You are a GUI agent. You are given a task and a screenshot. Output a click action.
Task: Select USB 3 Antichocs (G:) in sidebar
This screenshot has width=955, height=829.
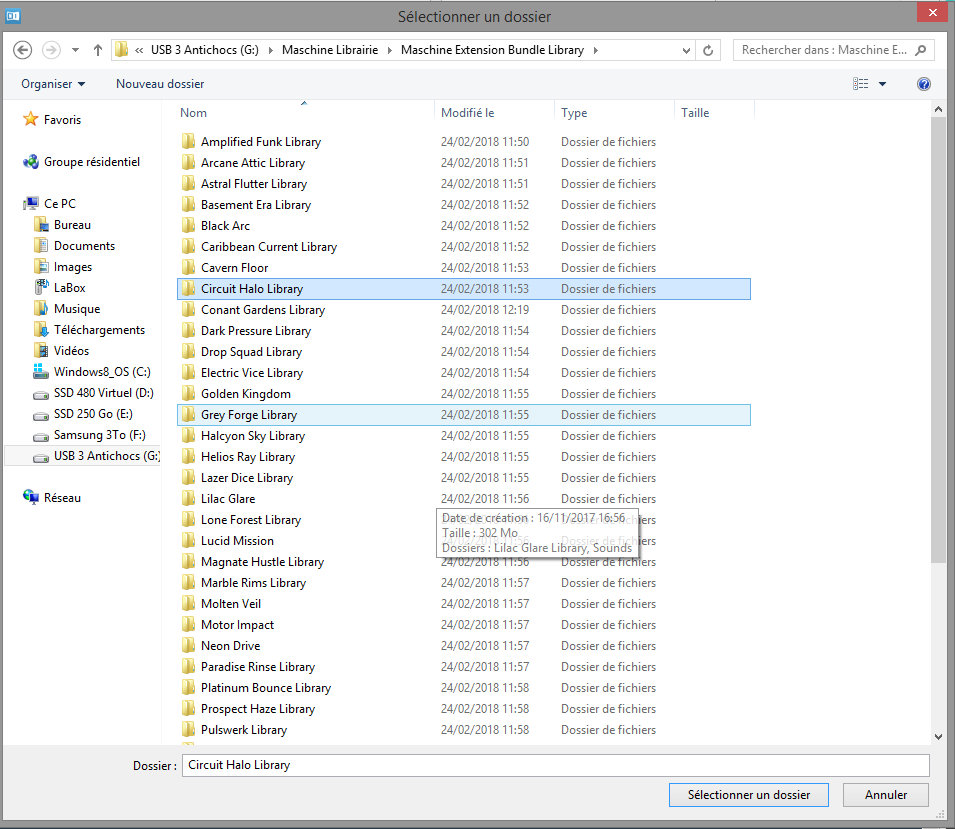tap(82, 456)
